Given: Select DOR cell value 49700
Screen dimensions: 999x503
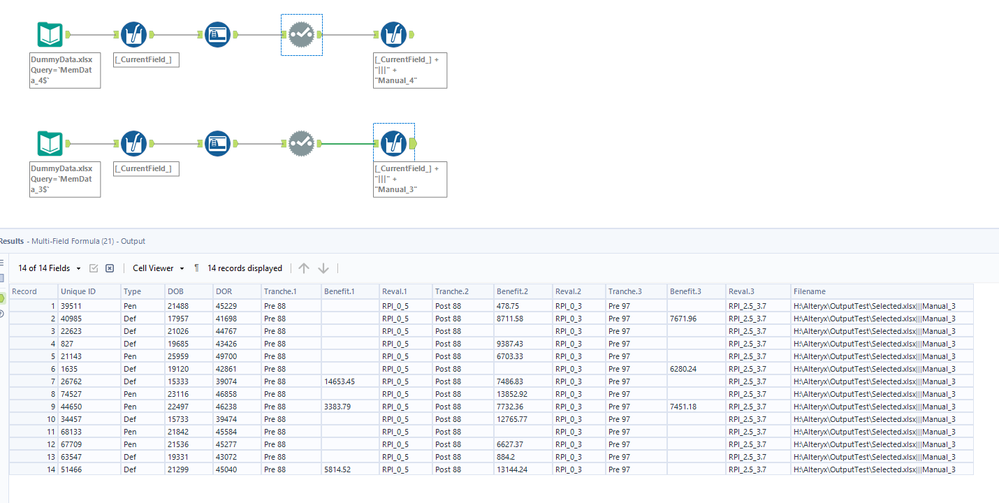Looking at the screenshot, I should coord(237,356).
